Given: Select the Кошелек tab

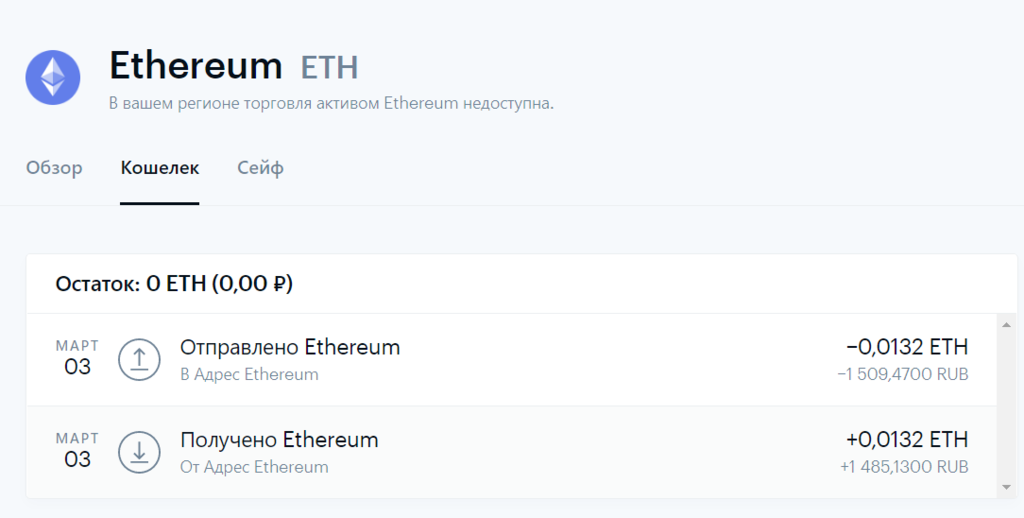Looking at the screenshot, I should [160, 168].
